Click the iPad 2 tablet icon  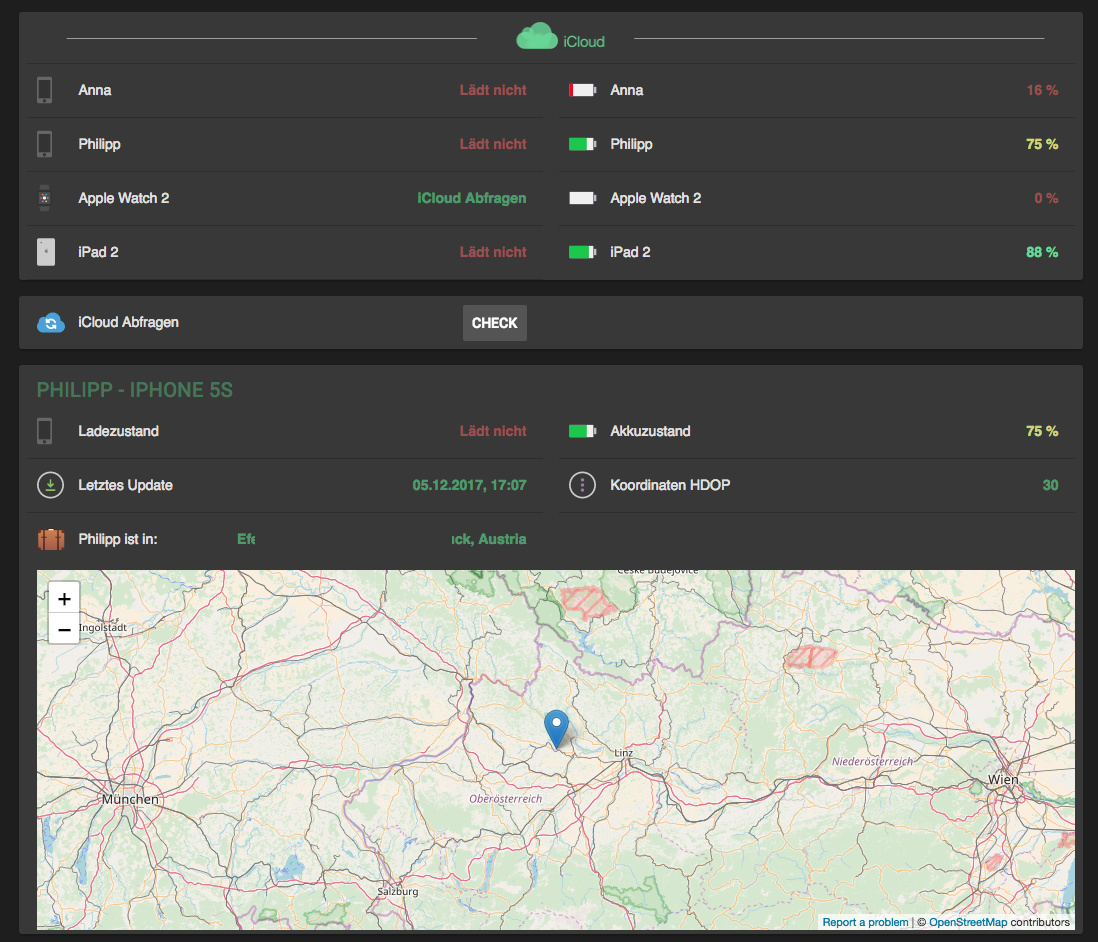pos(45,252)
